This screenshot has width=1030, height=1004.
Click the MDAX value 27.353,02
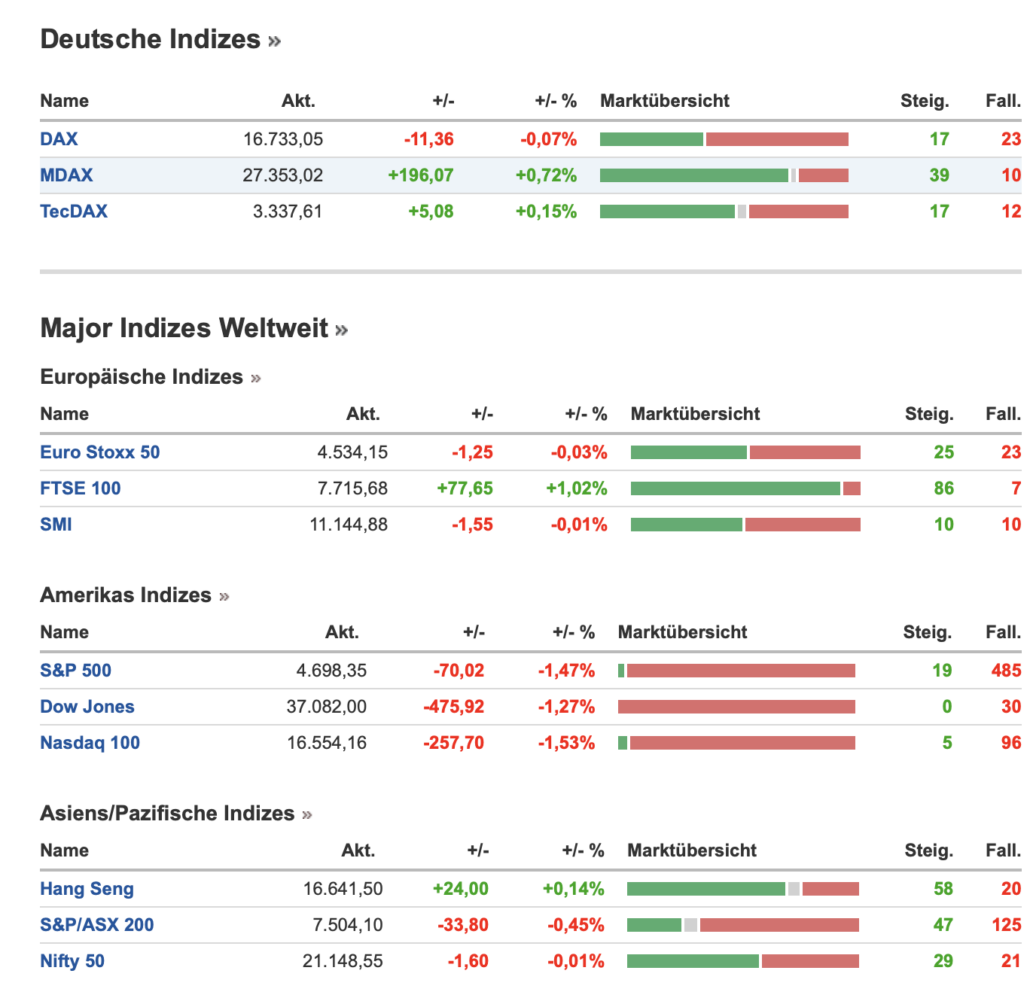[x=283, y=175]
